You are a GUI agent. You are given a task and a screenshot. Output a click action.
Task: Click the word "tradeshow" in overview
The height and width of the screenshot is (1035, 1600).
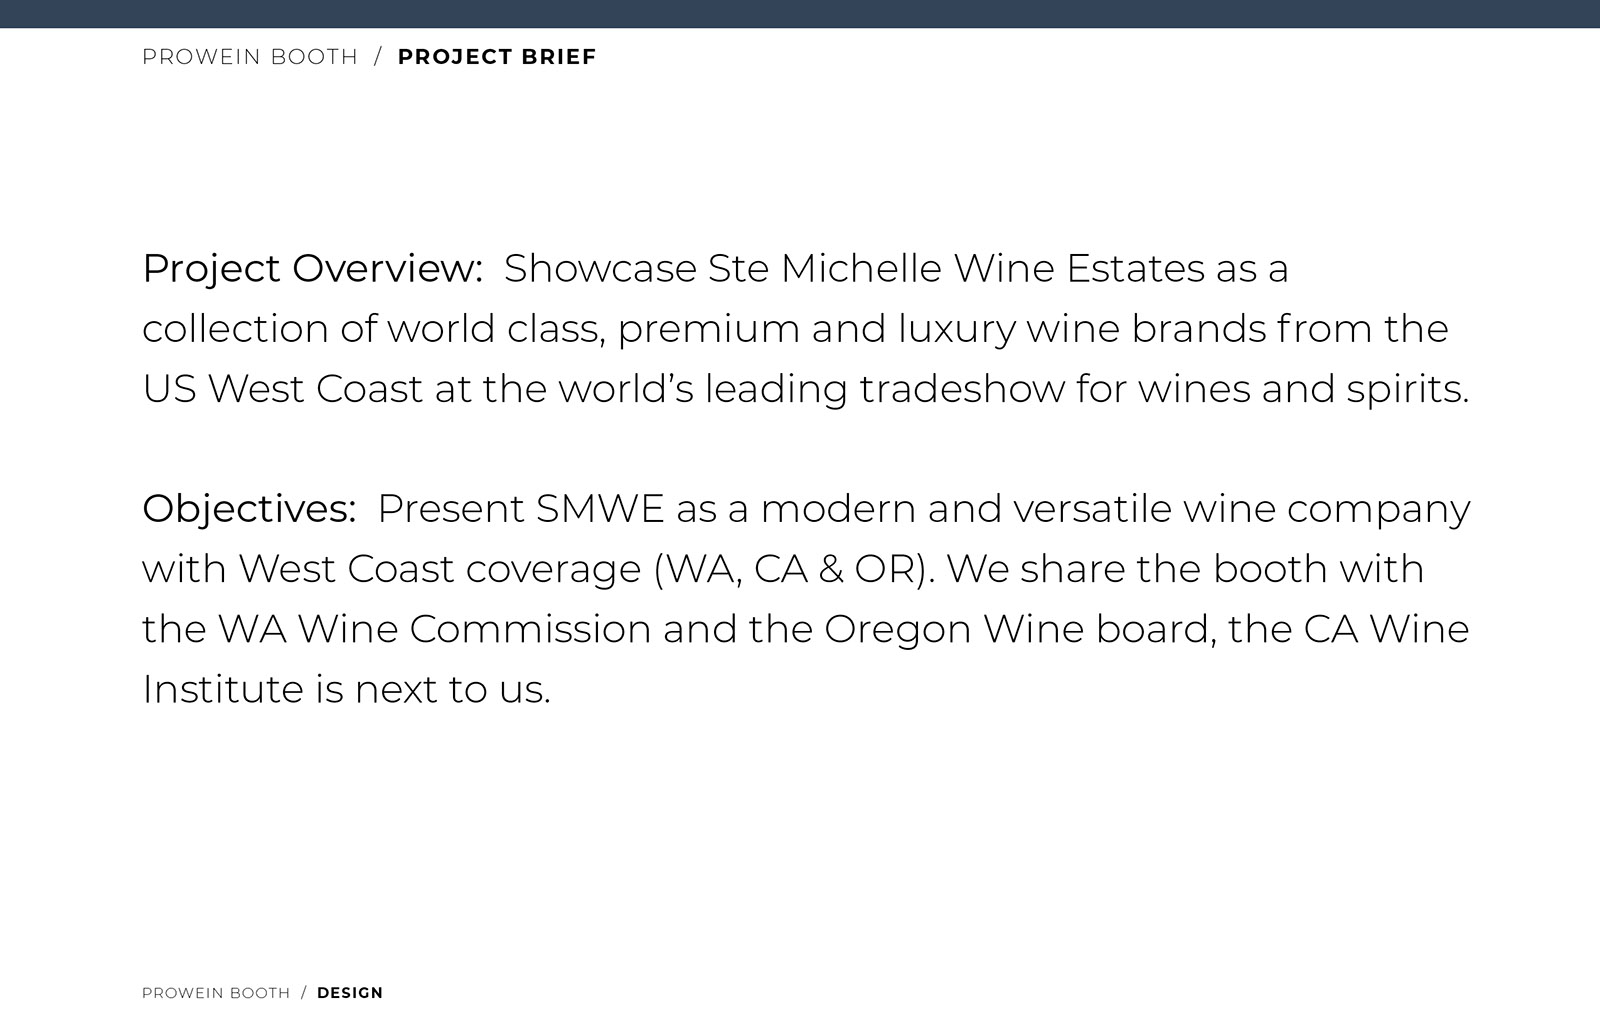coord(962,389)
